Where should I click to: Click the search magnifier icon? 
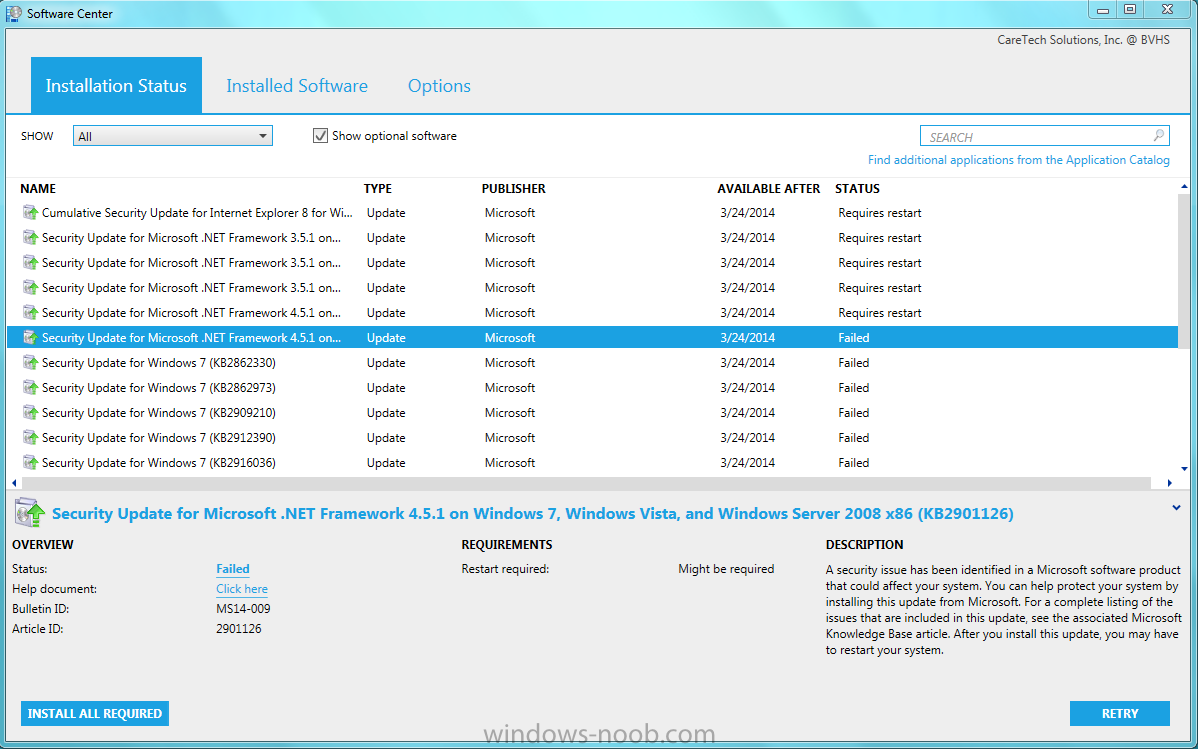pyautogui.click(x=1158, y=135)
